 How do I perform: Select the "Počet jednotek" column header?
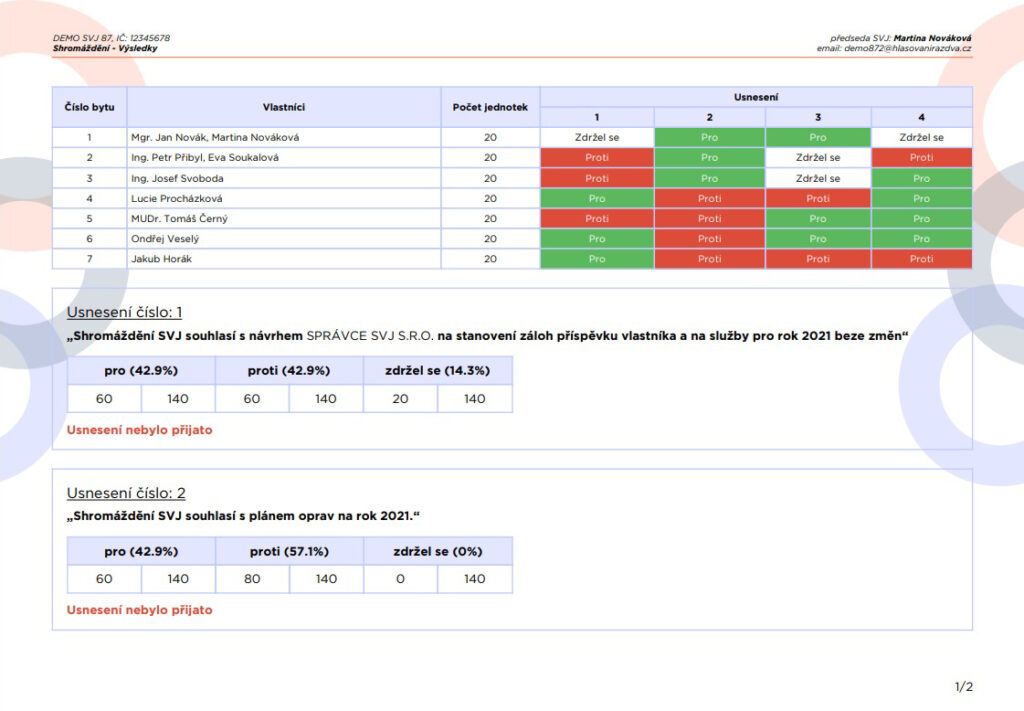point(490,106)
